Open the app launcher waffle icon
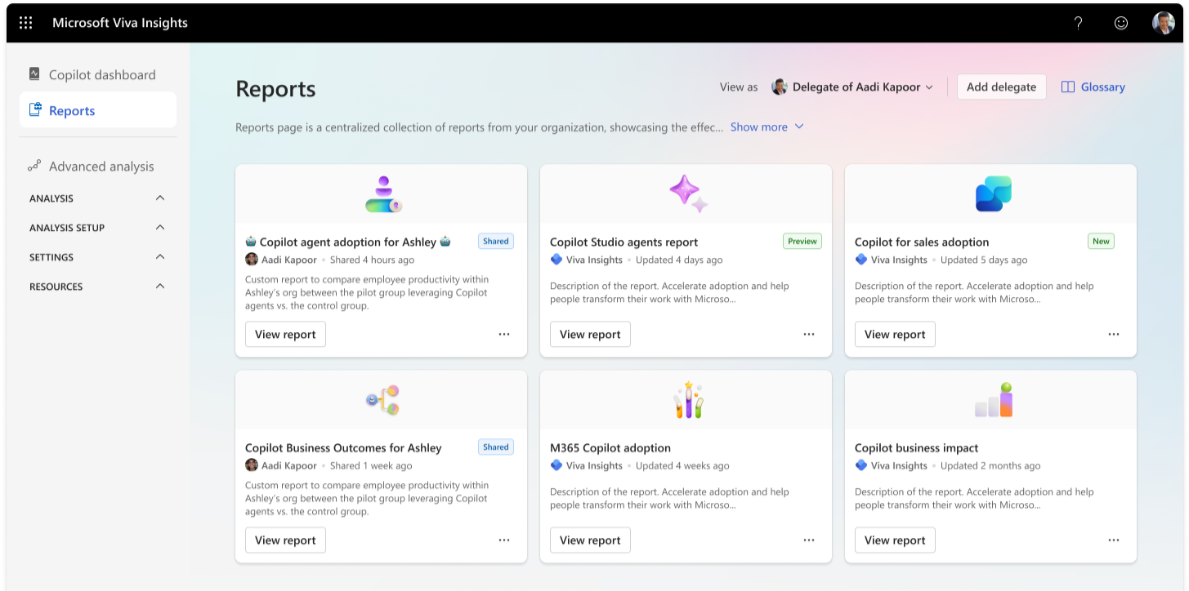The height and width of the screenshot is (591, 1189). click(x=26, y=23)
